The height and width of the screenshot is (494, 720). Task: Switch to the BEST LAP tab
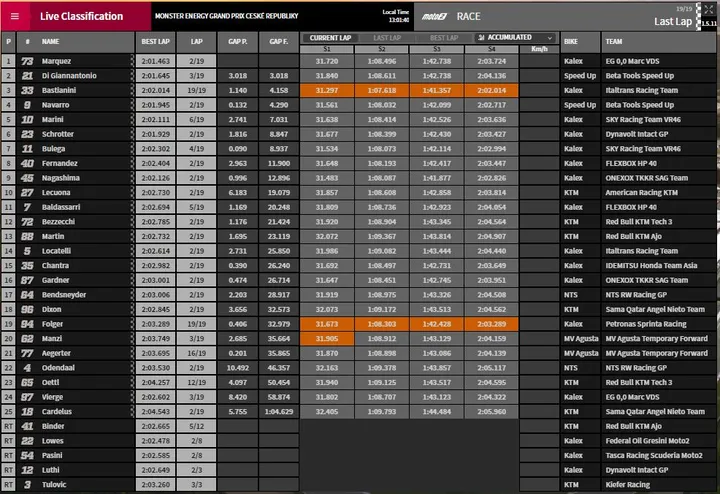point(444,38)
